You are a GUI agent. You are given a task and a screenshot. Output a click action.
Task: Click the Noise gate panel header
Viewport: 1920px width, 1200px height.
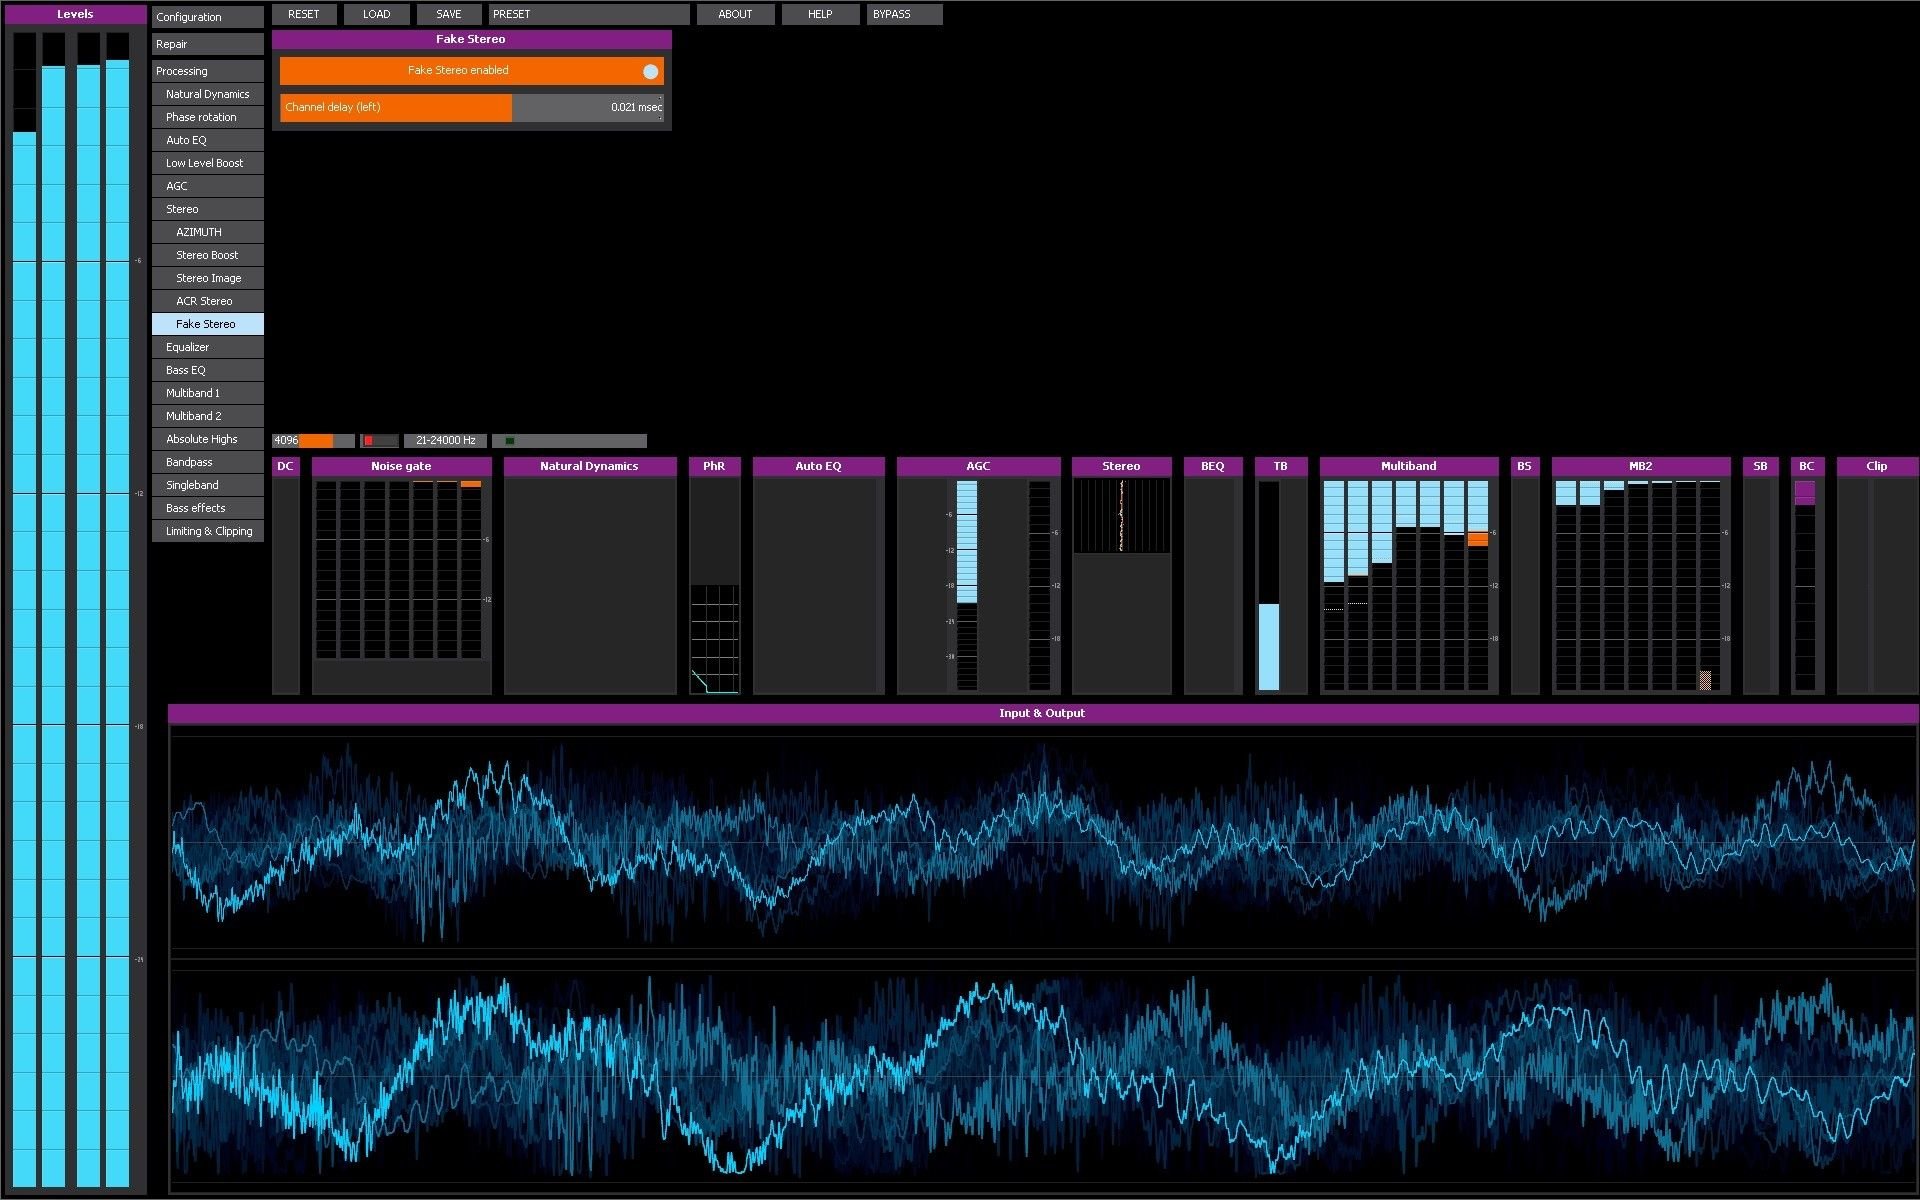tap(402, 467)
